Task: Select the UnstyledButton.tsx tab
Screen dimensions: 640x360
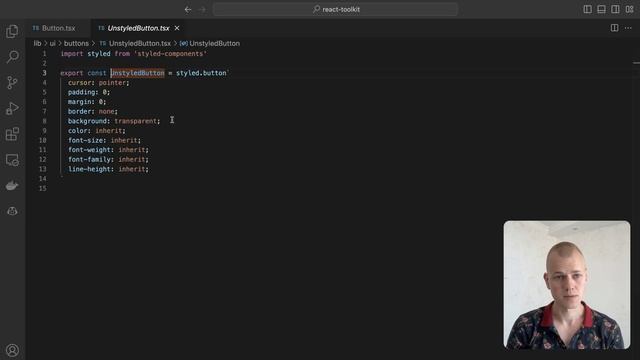Action: tap(138, 28)
